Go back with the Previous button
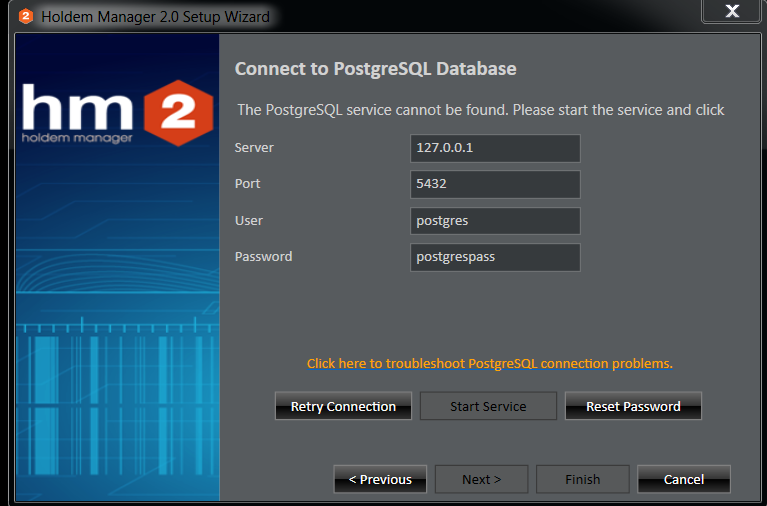The width and height of the screenshot is (767, 506). pos(380,479)
